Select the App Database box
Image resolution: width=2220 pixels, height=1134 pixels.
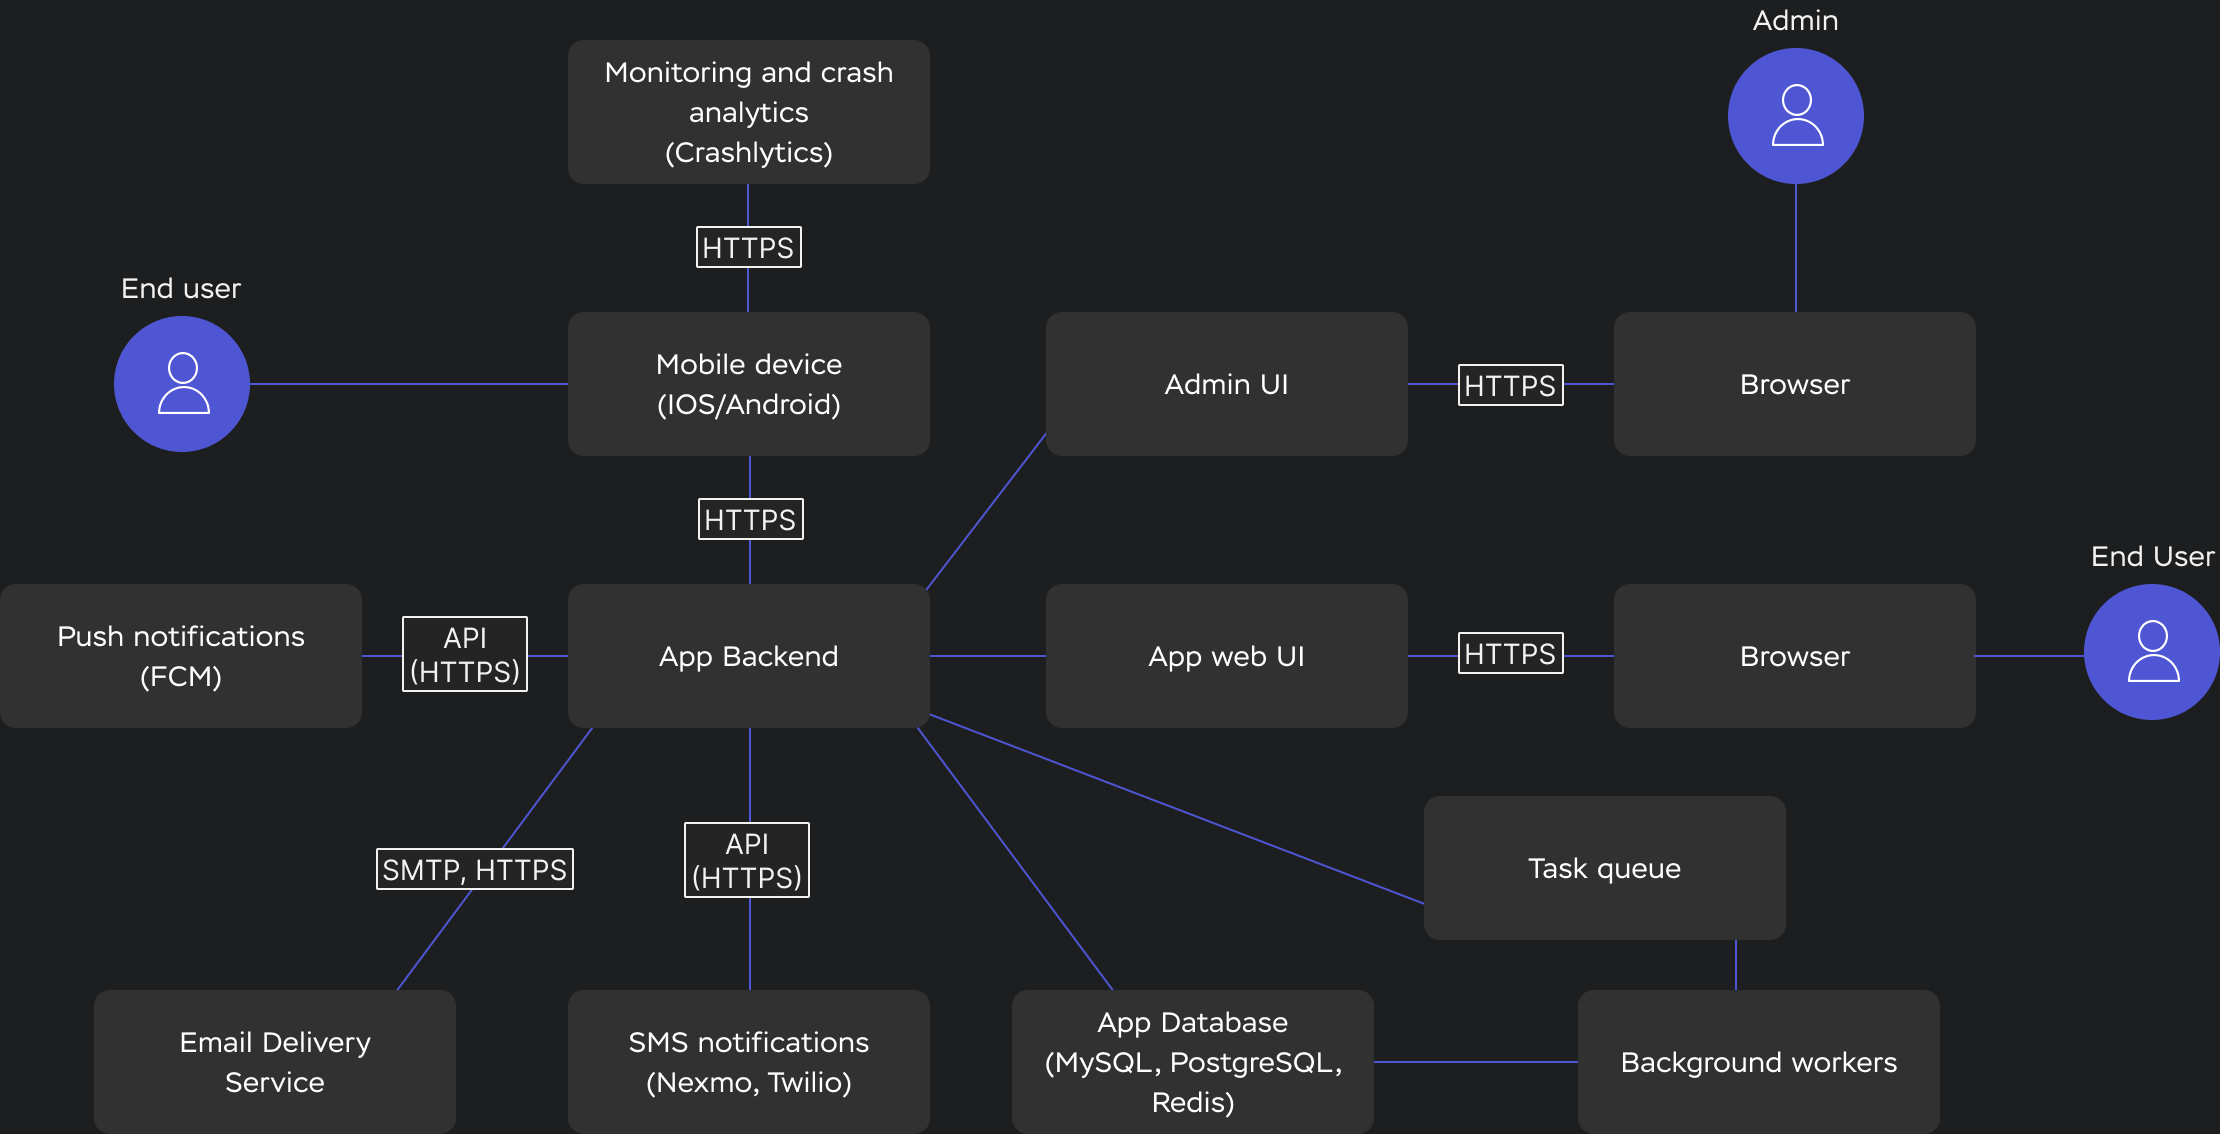click(x=1192, y=1062)
